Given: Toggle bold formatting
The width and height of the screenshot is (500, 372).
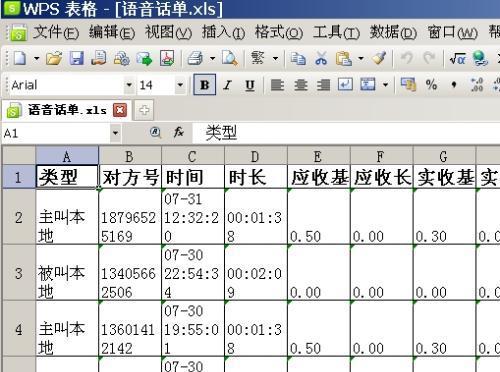Looking at the screenshot, I should pyautogui.click(x=205, y=85).
